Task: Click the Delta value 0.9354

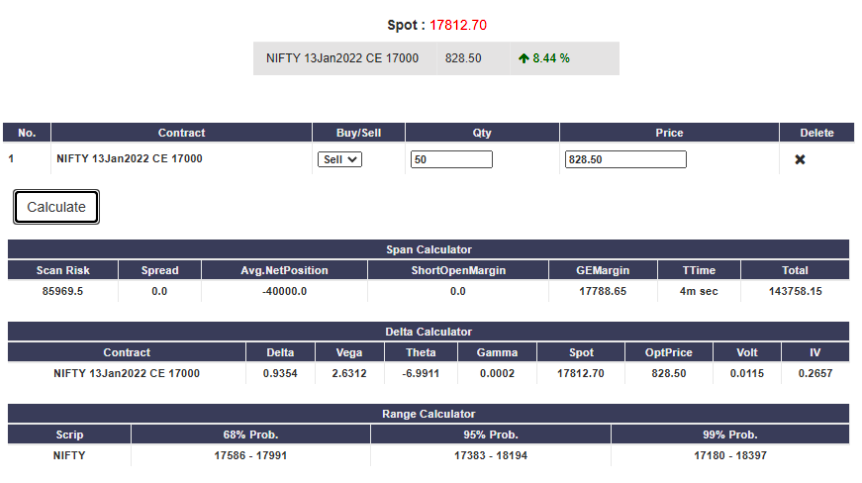Action: (x=280, y=374)
